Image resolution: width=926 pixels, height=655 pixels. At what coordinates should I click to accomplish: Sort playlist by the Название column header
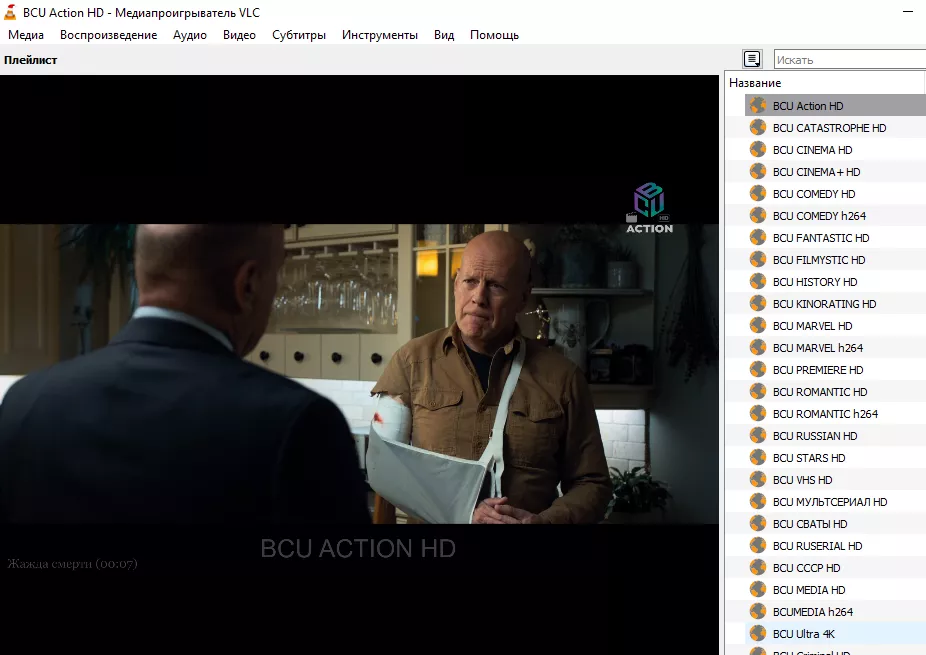click(825, 83)
